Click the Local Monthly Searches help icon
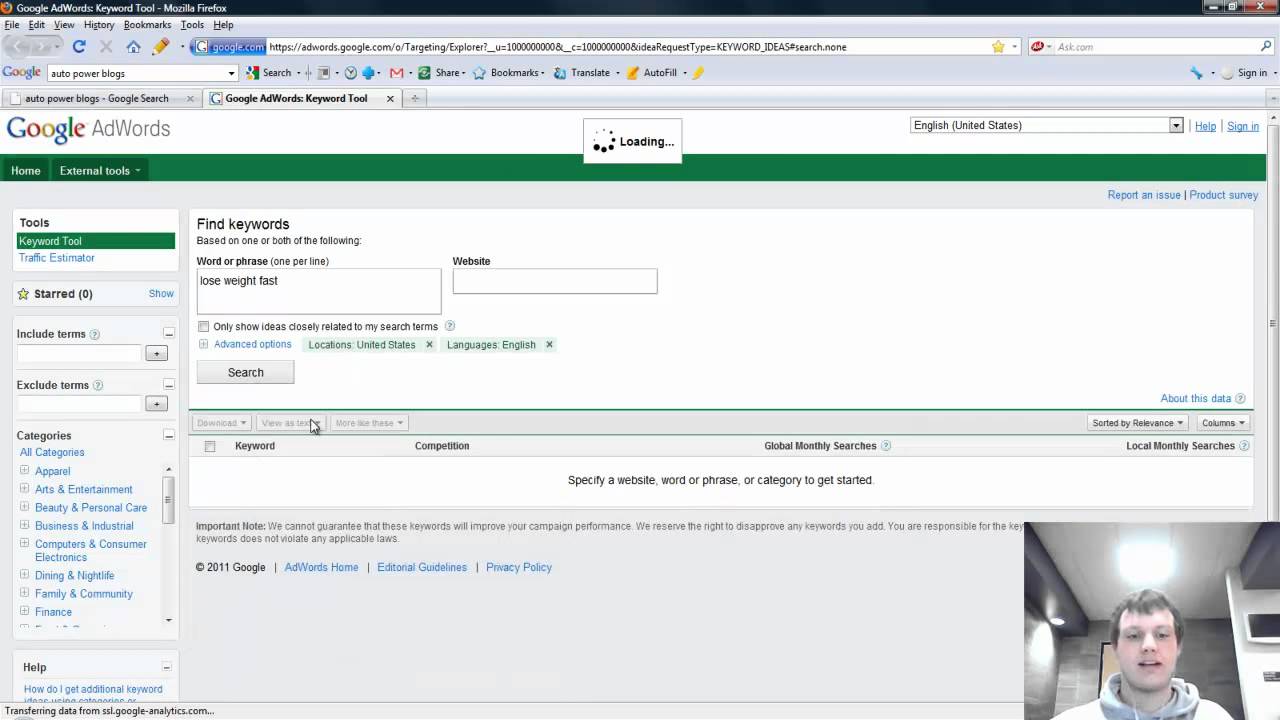Image resolution: width=1280 pixels, height=720 pixels. pos(1244,446)
